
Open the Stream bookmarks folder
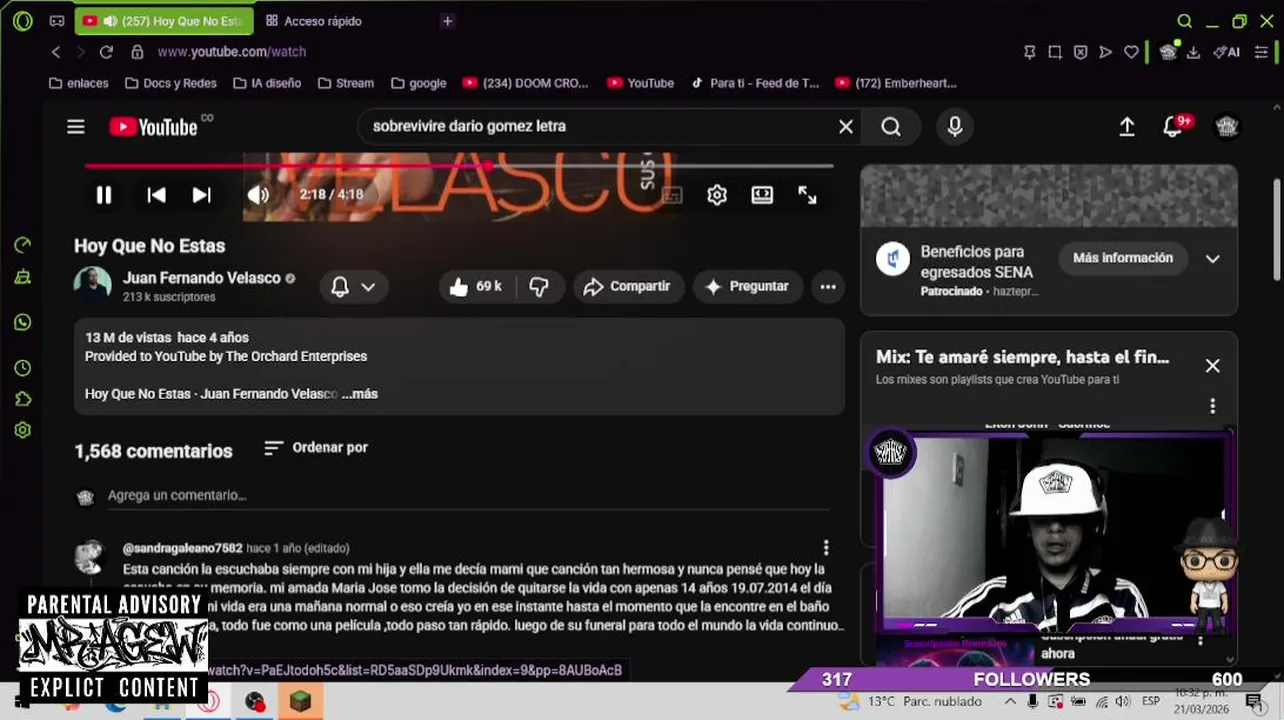coord(346,83)
